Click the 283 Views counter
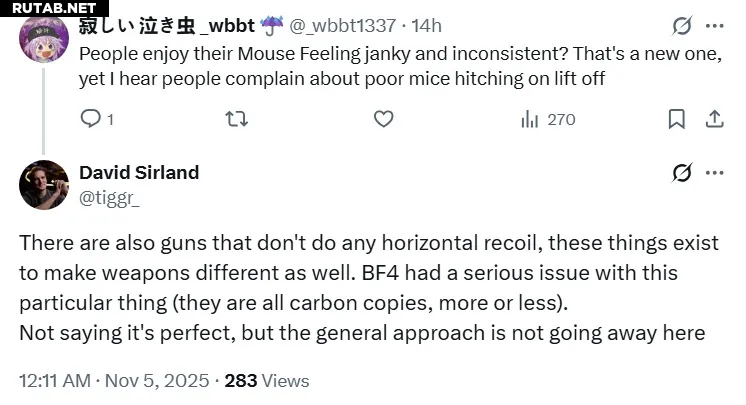This screenshot has width=746, height=405. 267,381
